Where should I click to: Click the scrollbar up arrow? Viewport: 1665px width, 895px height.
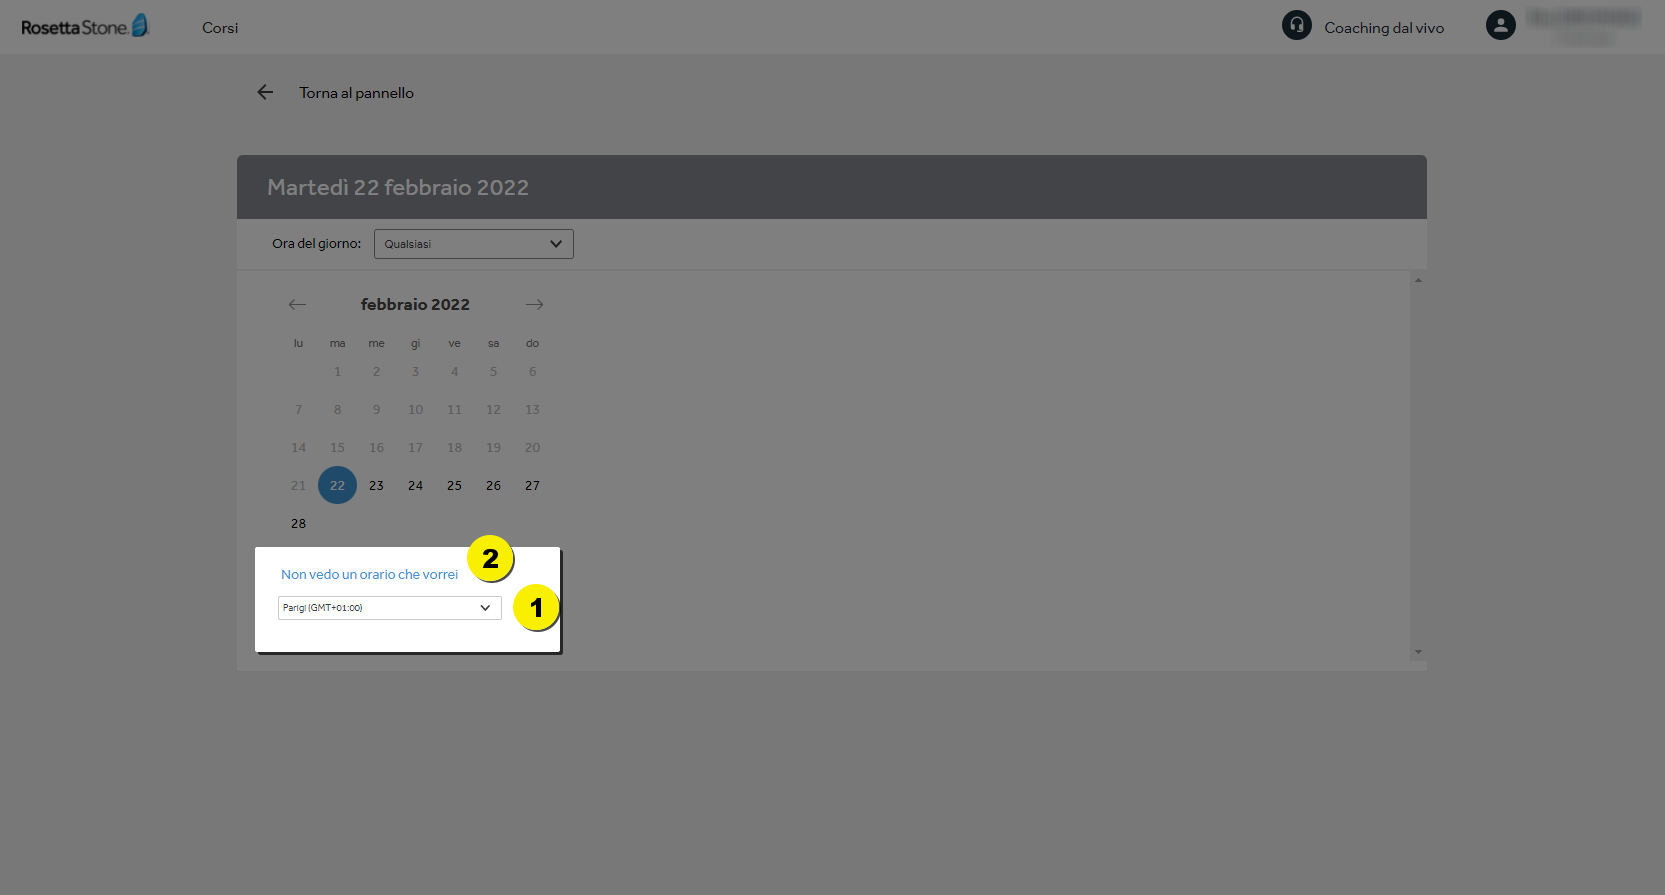1418,281
